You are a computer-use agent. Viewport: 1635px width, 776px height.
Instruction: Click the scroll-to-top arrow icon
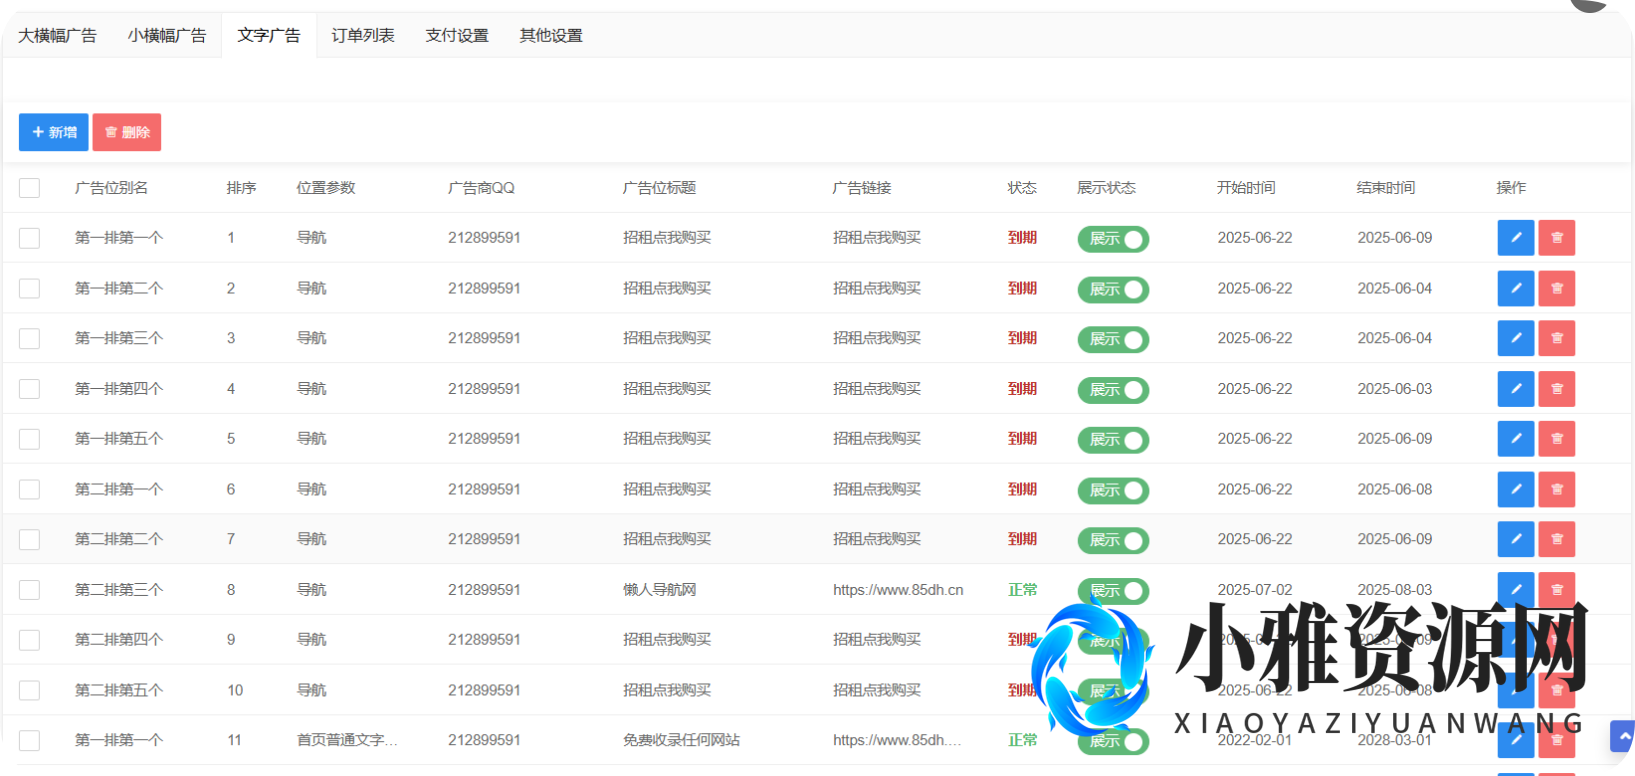pos(1623,736)
